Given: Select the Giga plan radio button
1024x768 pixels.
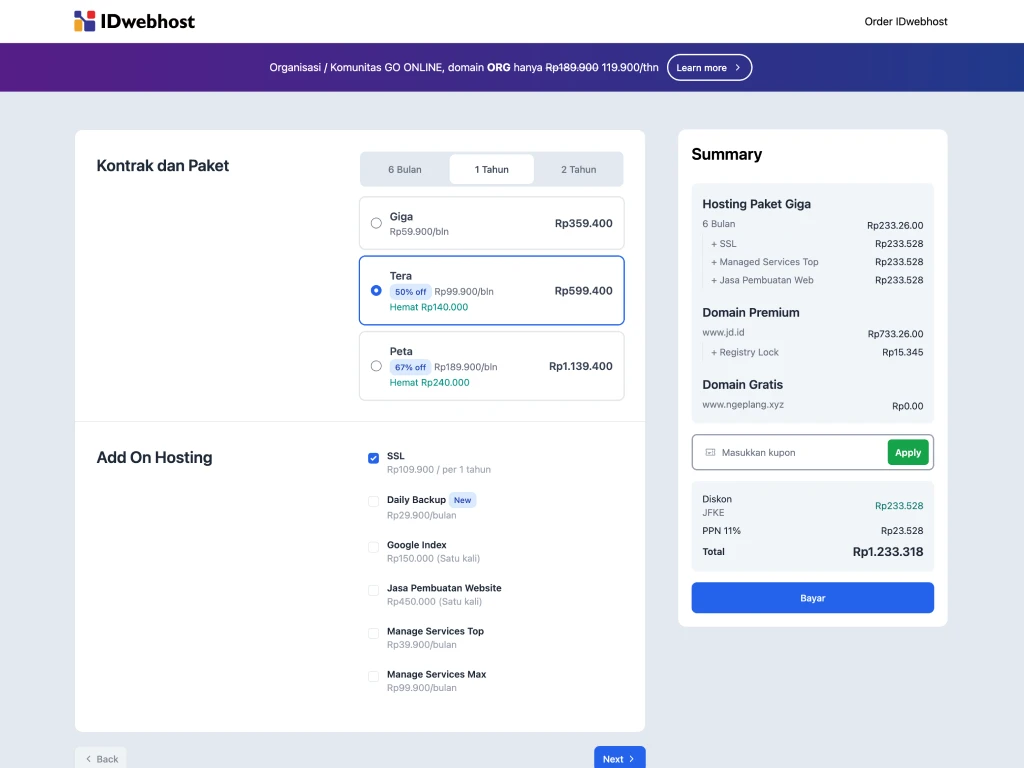Looking at the screenshot, I should point(376,223).
